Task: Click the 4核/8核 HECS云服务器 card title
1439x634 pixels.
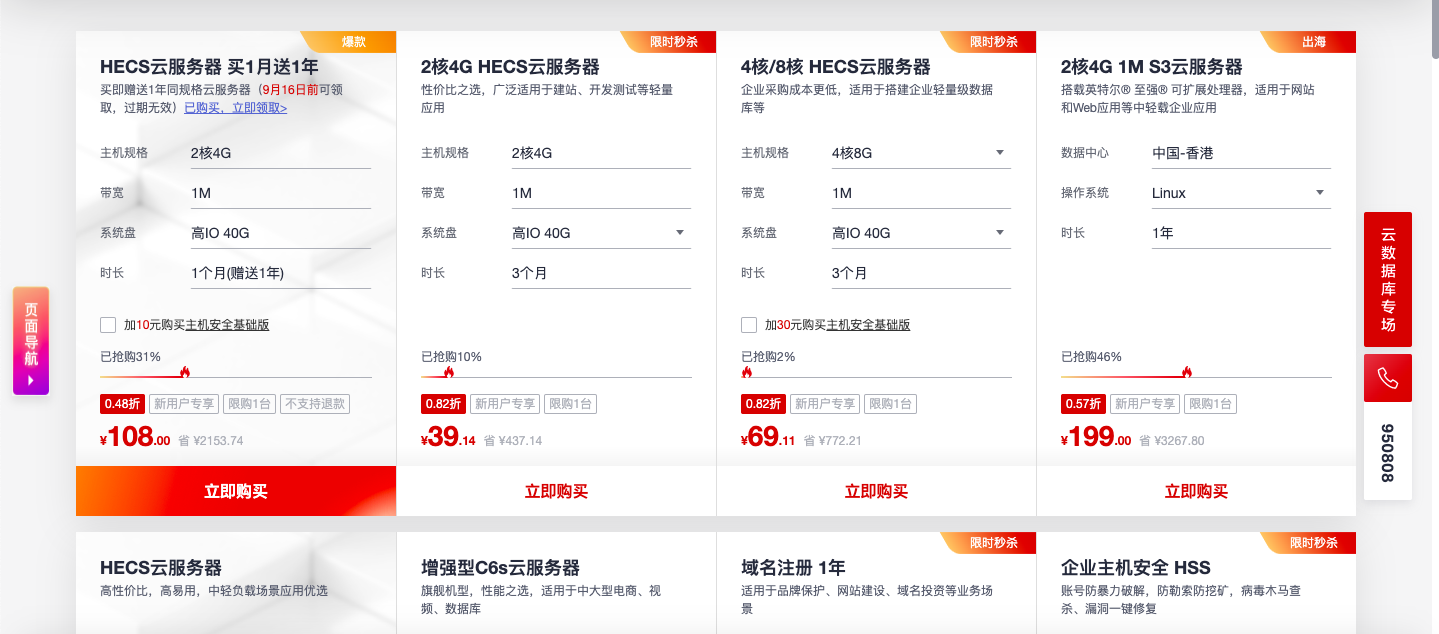Action: [836, 67]
